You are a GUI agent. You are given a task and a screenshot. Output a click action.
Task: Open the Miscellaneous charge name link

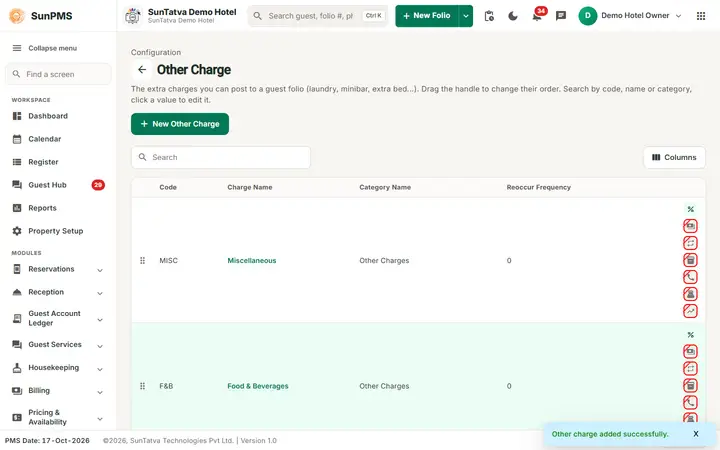pyautogui.click(x=252, y=260)
